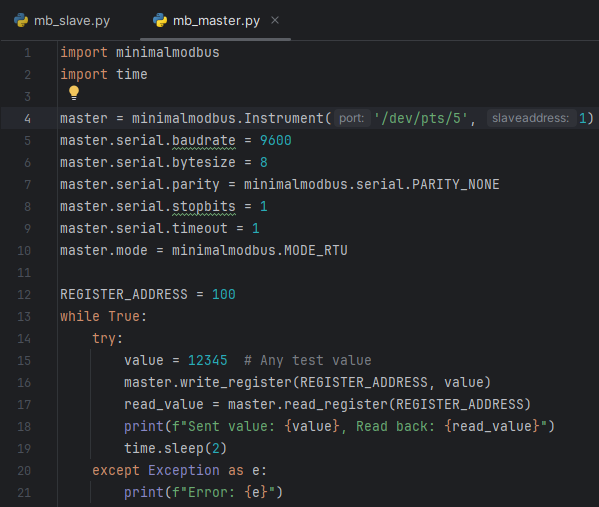Click the 'Error:' print statement
The image size is (599, 507).
click(x=203, y=492)
